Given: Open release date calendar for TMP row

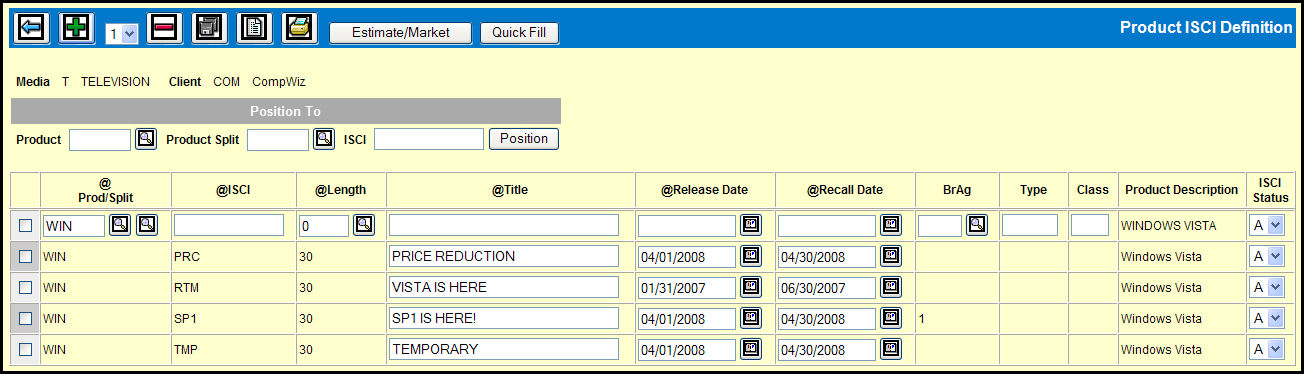Looking at the screenshot, I should click(x=751, y=349).
